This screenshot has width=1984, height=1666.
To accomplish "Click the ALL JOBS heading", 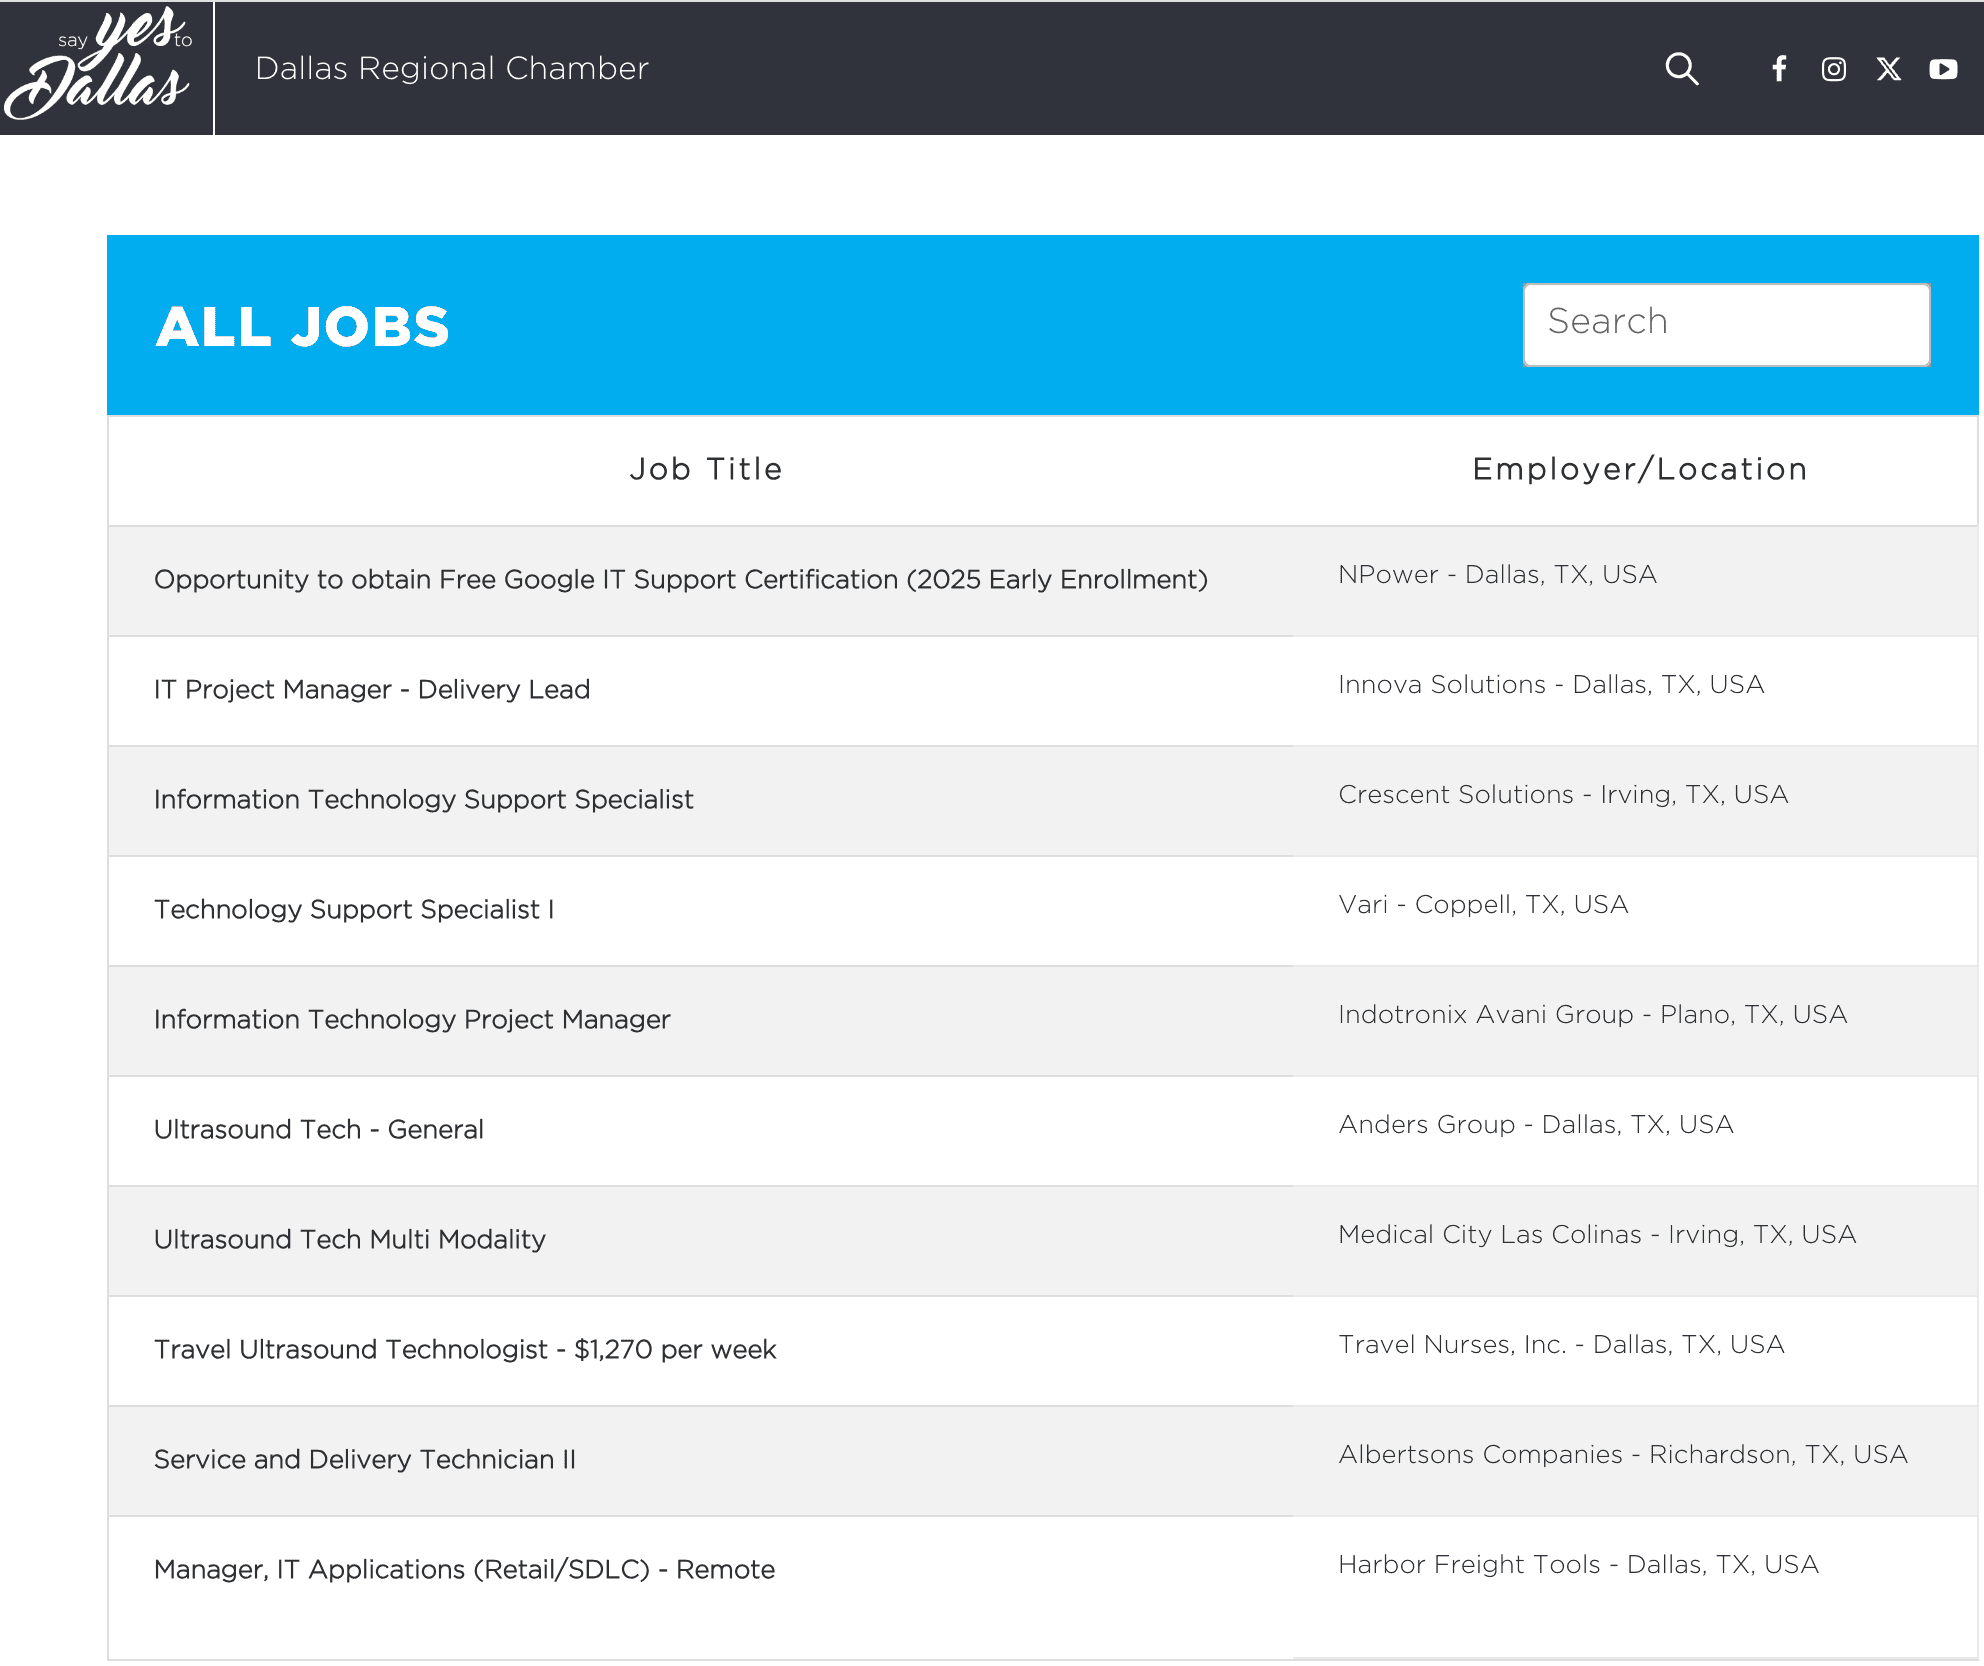I will pos(302,327).
